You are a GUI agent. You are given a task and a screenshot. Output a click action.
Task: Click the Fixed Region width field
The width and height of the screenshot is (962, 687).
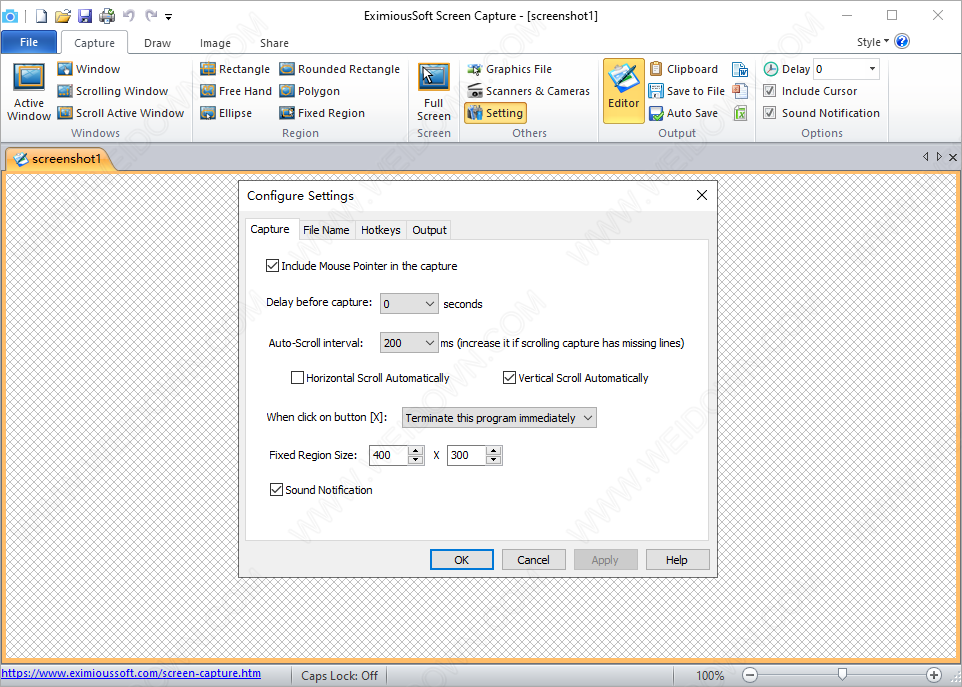pos(388,455)
